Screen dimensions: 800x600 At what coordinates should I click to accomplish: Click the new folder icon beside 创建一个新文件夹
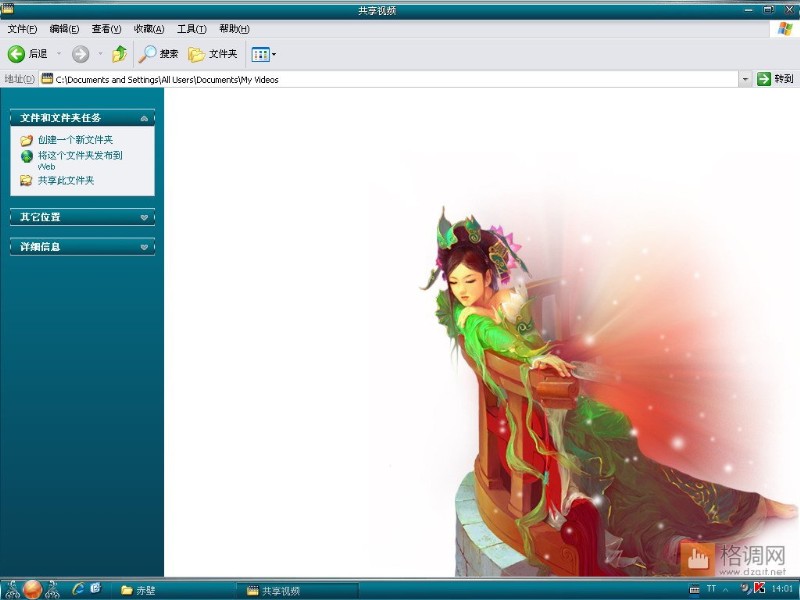[27, 140]
